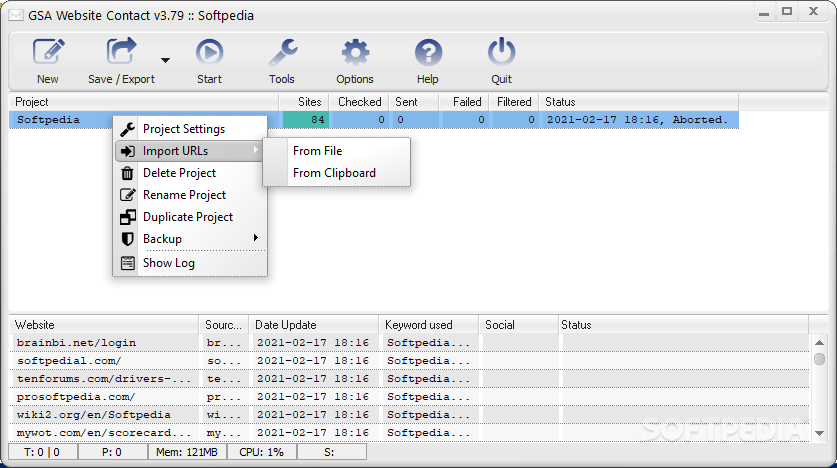Close the GSA Website Contact window
The height and width of the screenshot is (468, 837).
813,11
